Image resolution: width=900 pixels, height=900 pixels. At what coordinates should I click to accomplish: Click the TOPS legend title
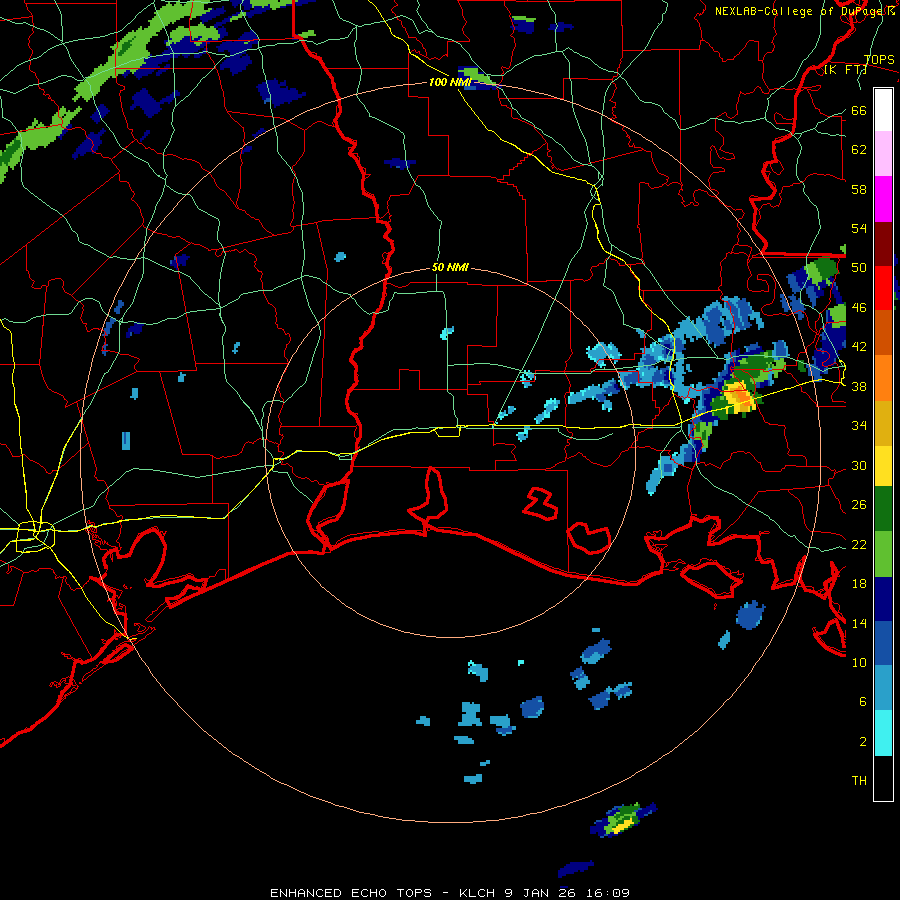click(x=879, y=59)
